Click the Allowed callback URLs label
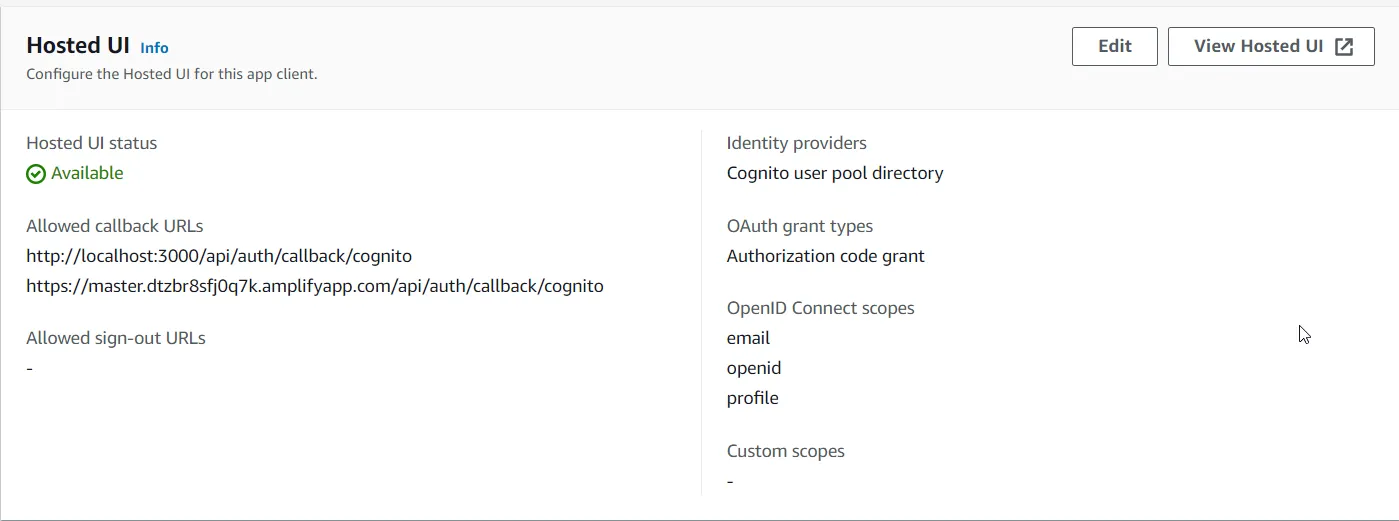The image size is (1399, 521). pyautogui.click(x=115, y=226)
